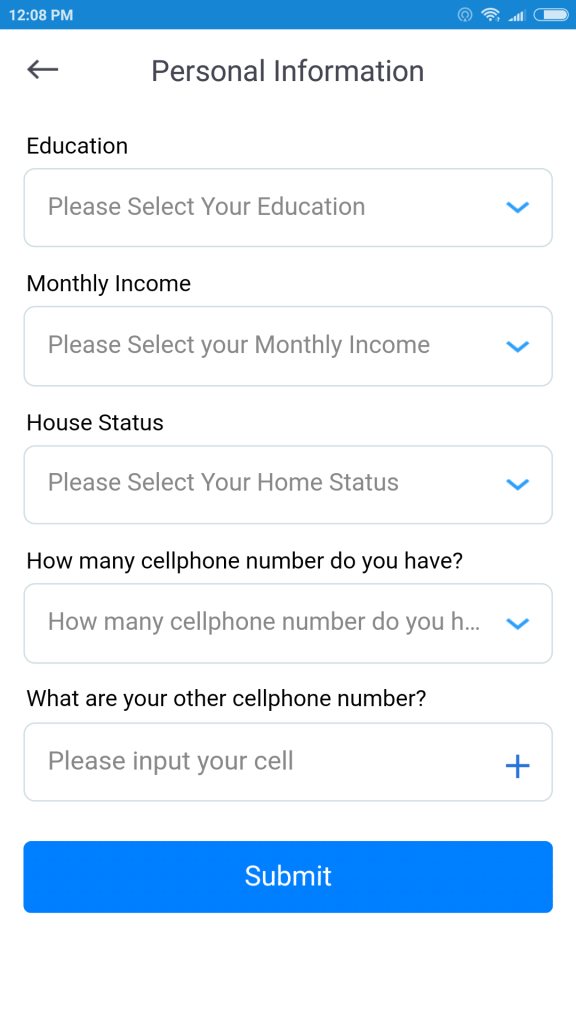Select 'Please Select Your Education' field

288,208
